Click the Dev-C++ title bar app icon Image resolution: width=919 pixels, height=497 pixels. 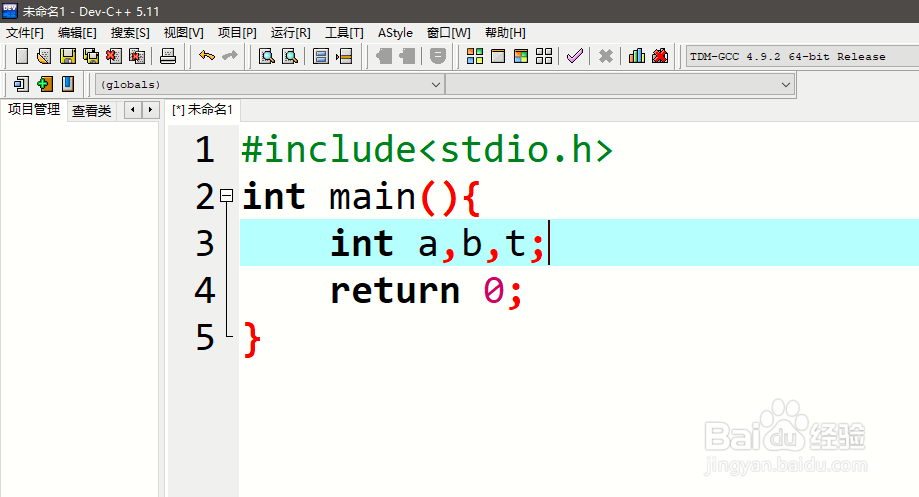[10, 11]
